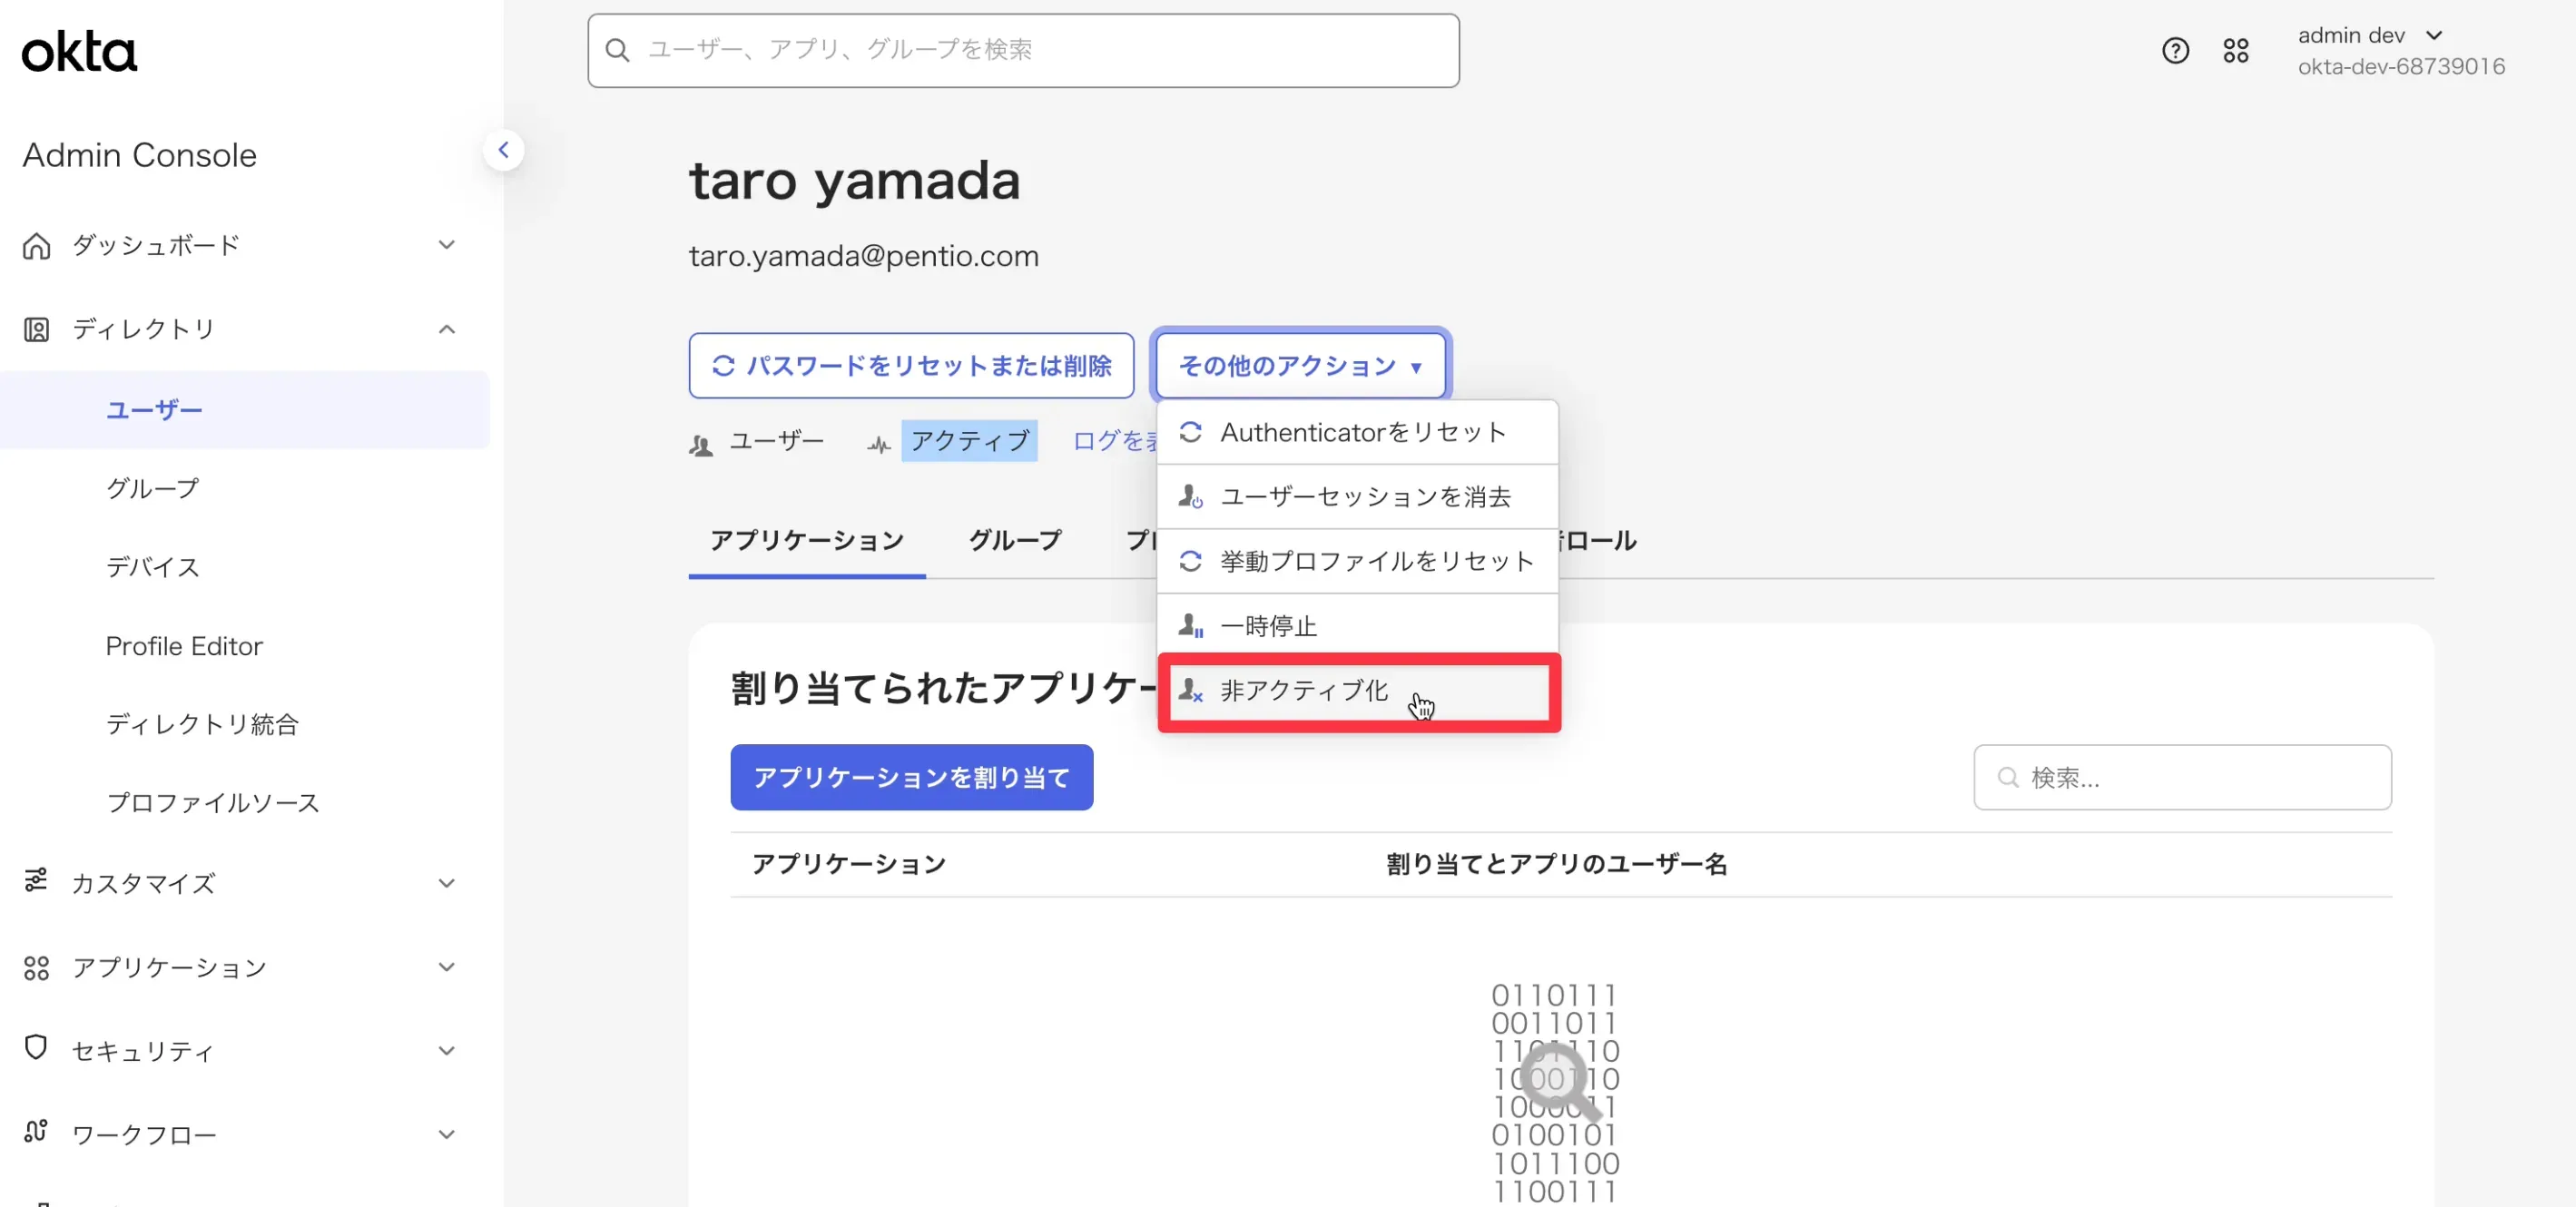
Task: Open Profile Editor in sidebar
Action: click(184, 646)
